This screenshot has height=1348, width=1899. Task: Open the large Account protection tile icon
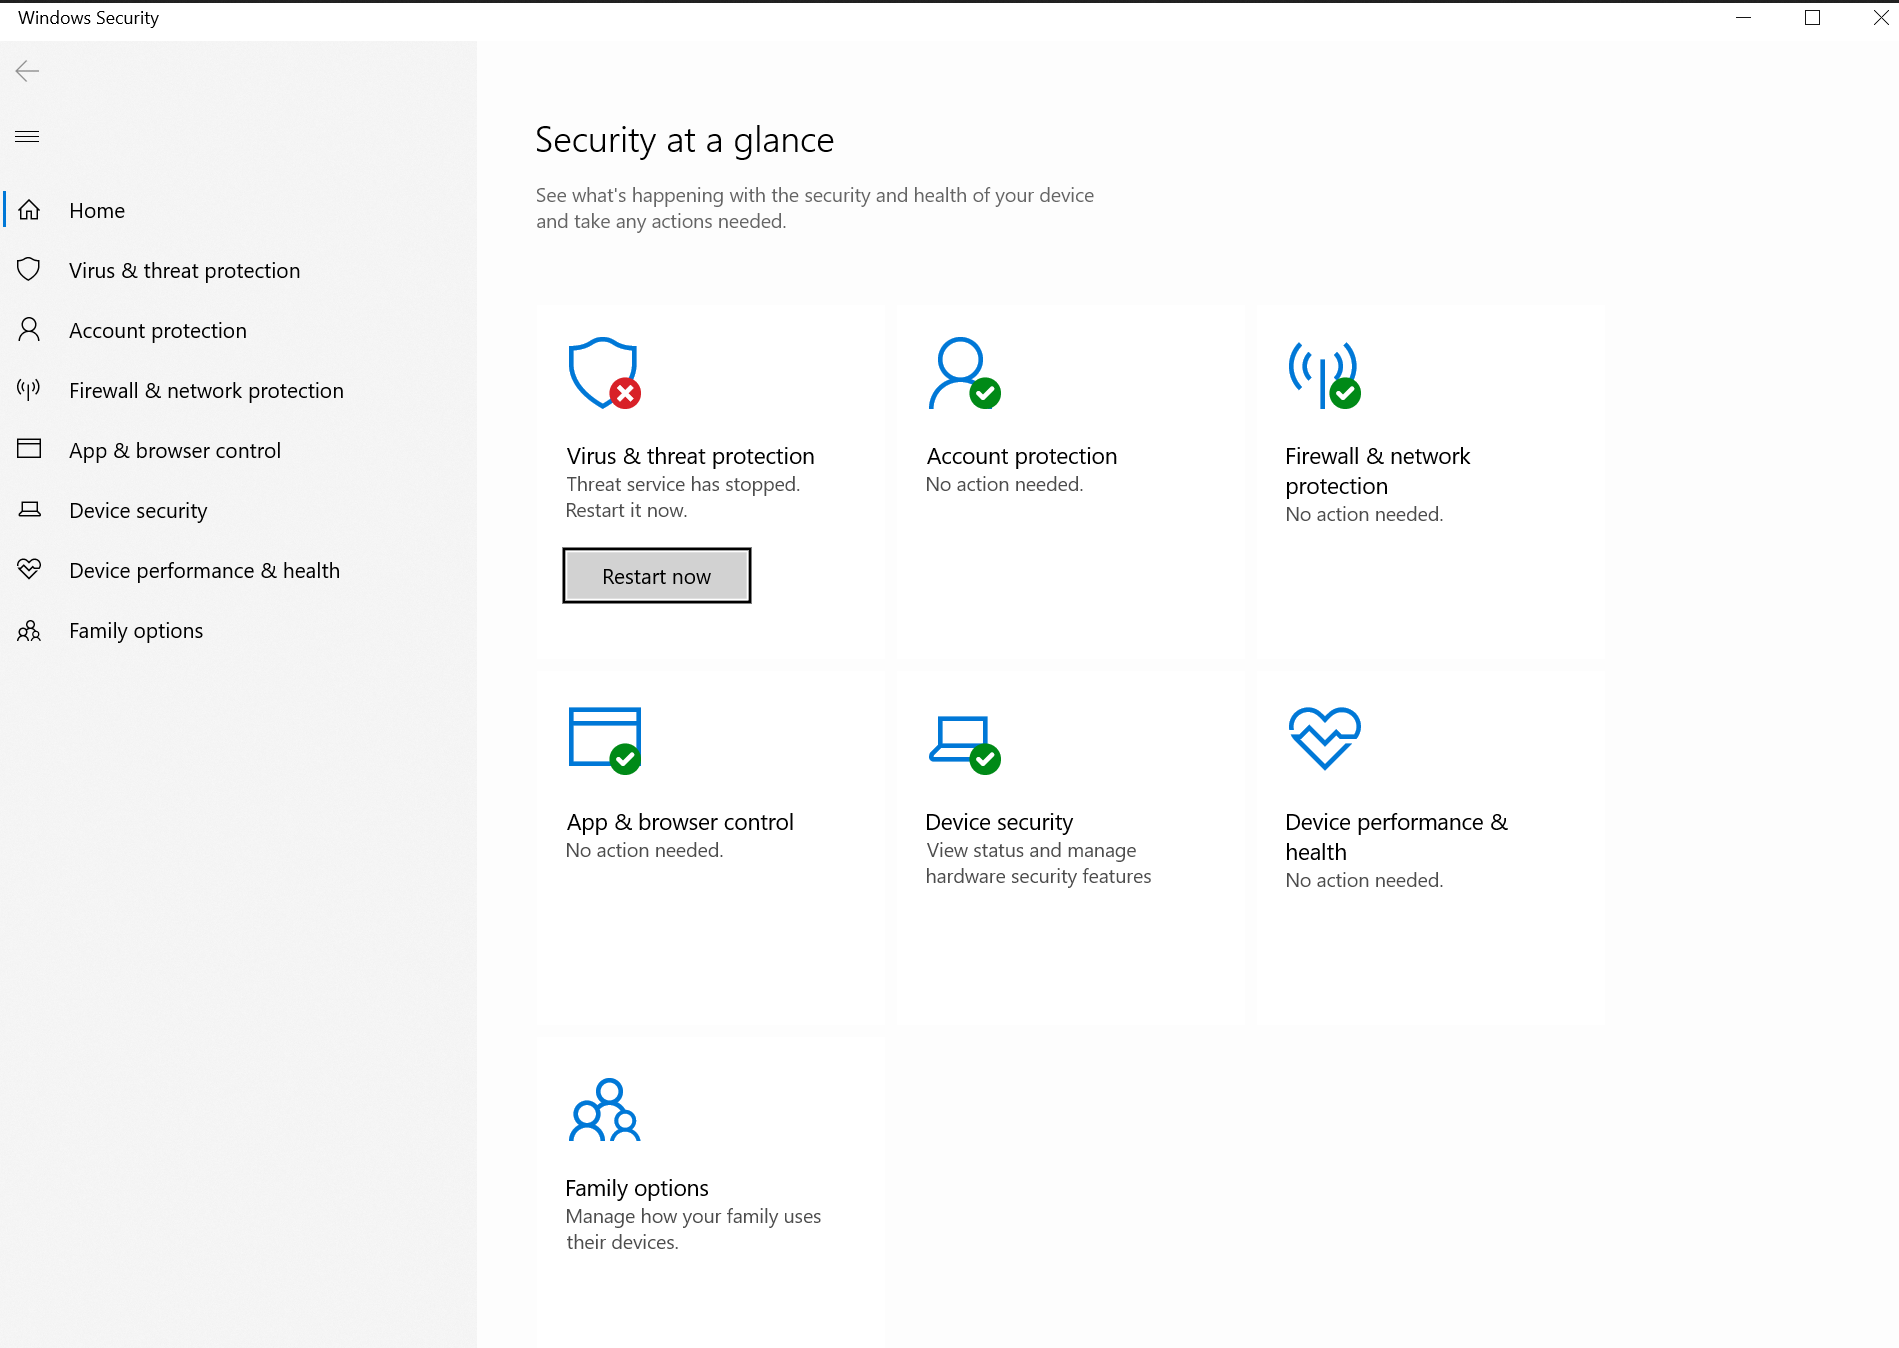(964, 373)
